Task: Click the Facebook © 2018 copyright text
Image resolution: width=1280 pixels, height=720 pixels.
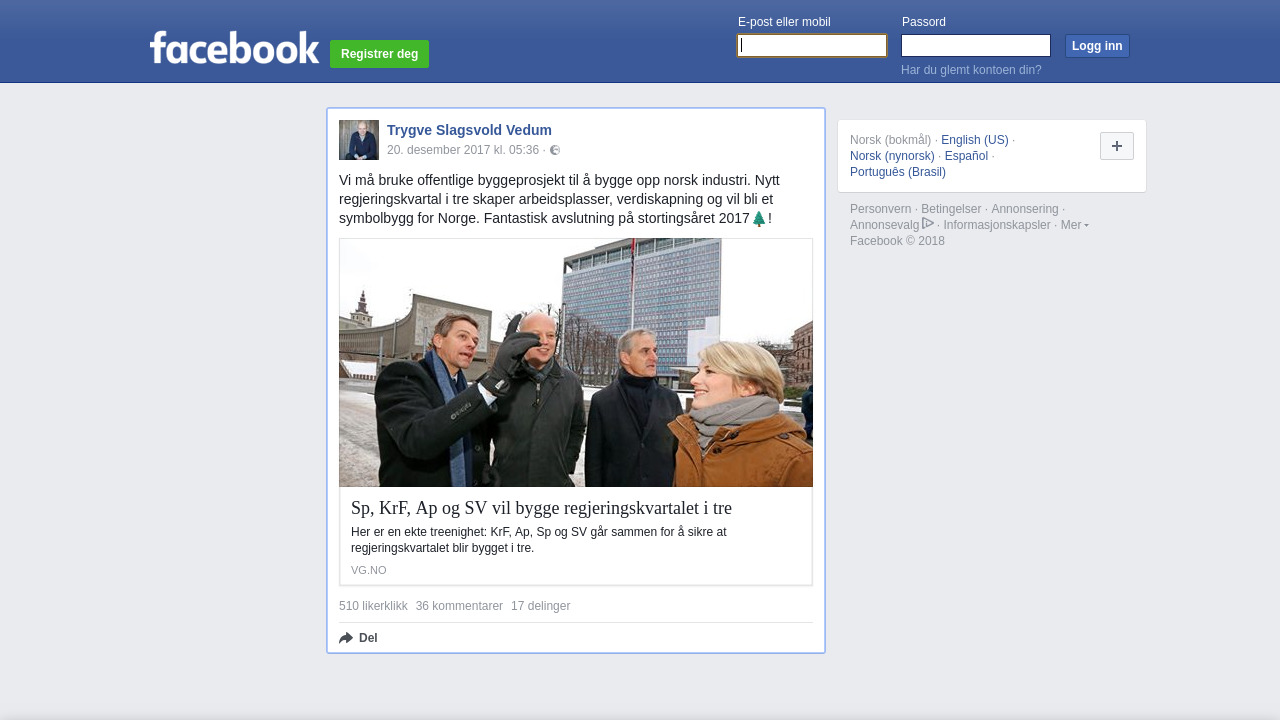Action: tap(897, 241)
